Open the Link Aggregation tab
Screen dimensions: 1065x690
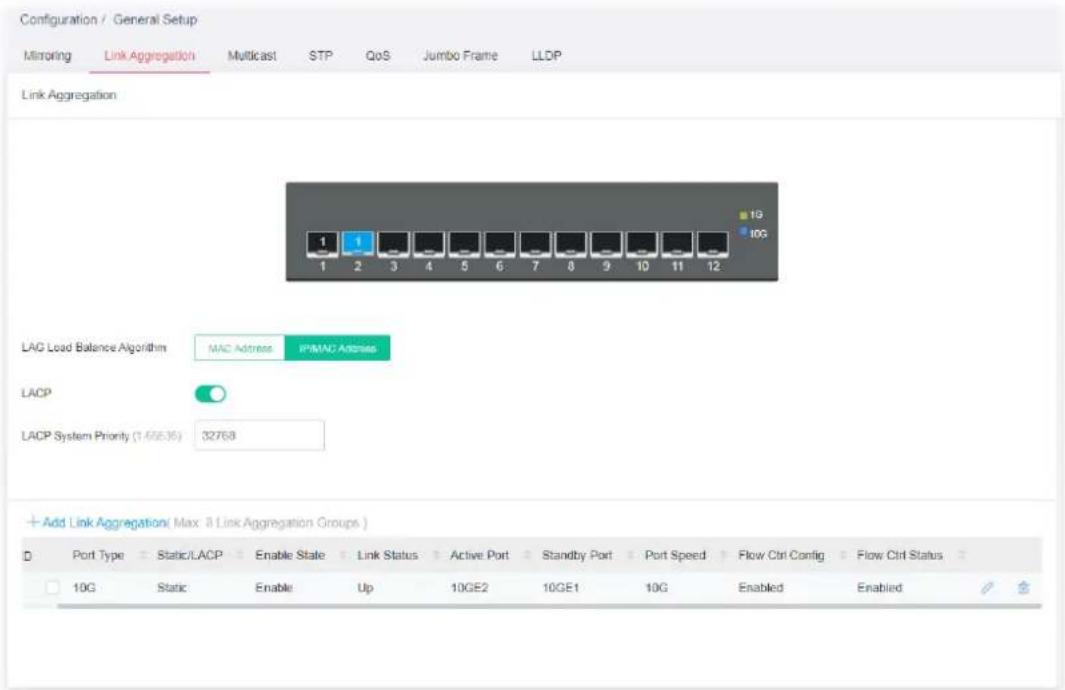[149, 56]
